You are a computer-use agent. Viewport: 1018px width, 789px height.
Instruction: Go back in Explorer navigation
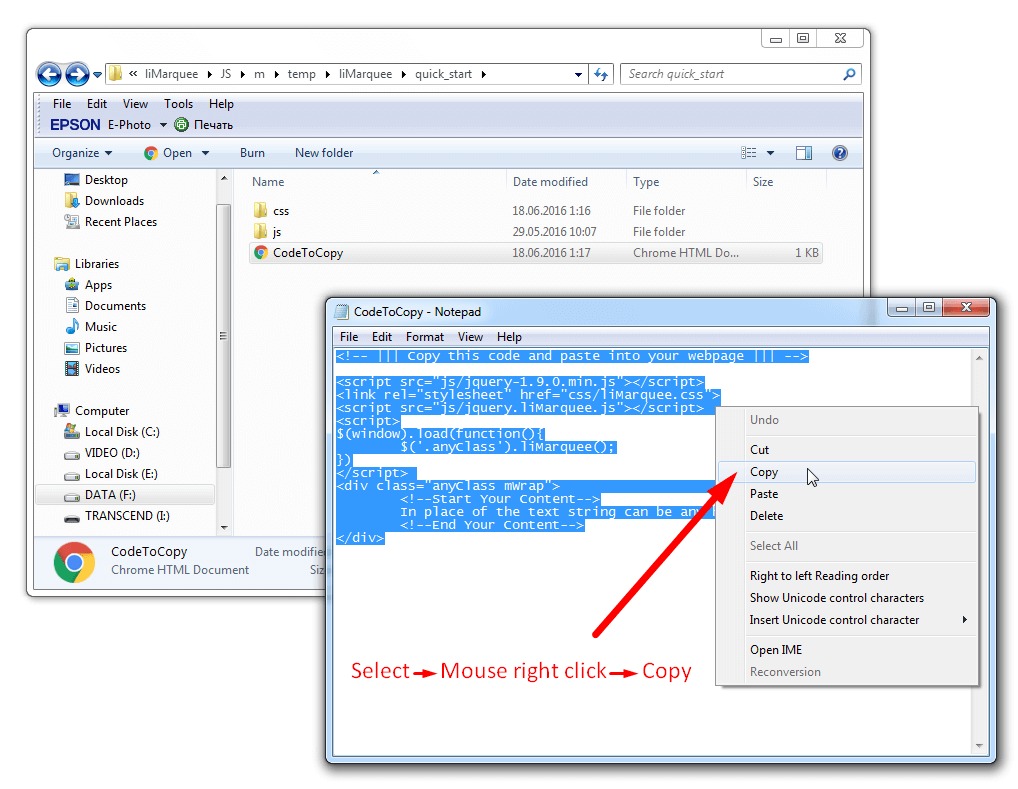[49, 75]
